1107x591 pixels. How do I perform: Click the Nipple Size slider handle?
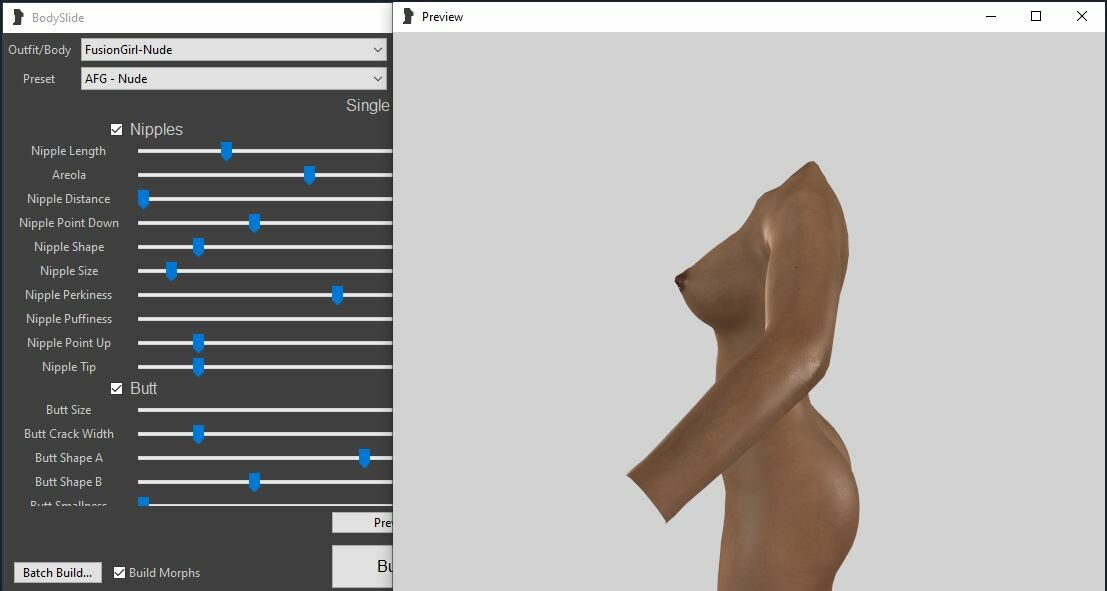[x=171, y=271]
